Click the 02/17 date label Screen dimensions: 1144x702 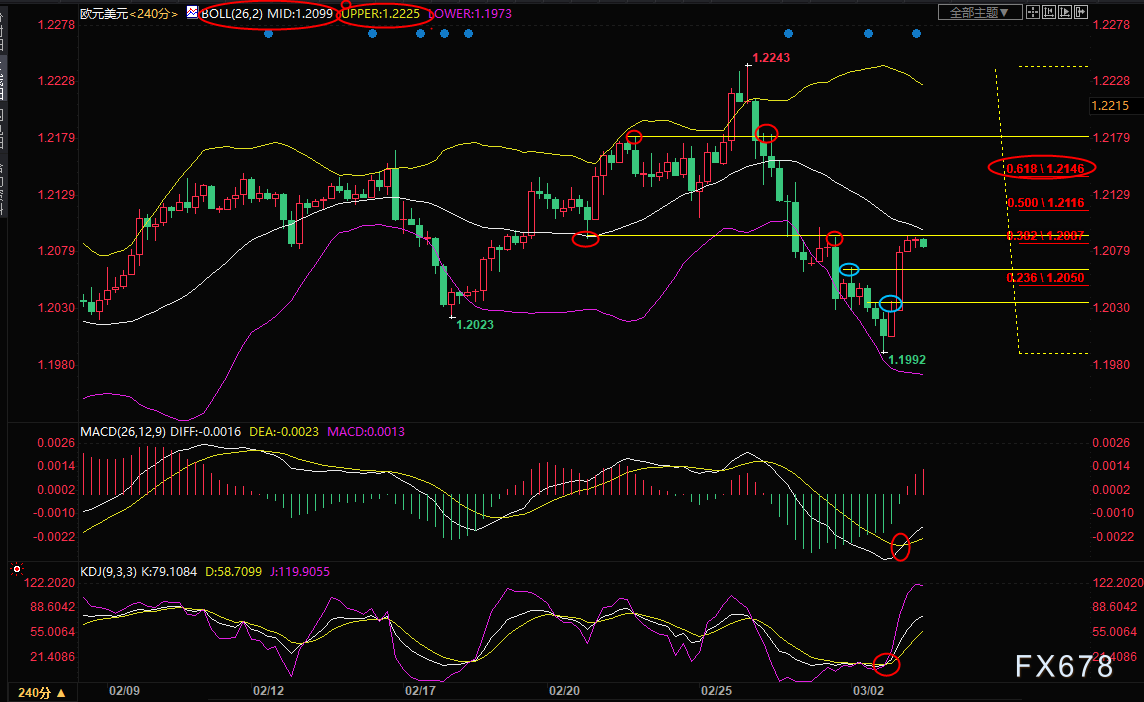point(420,690)
